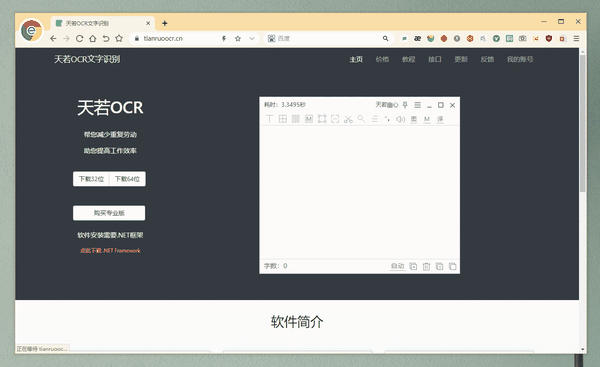Click the comma punctuation icon in OCR toolbar
Image resolution: width=600 pixels, height=367 pixels.
[387, 119]
